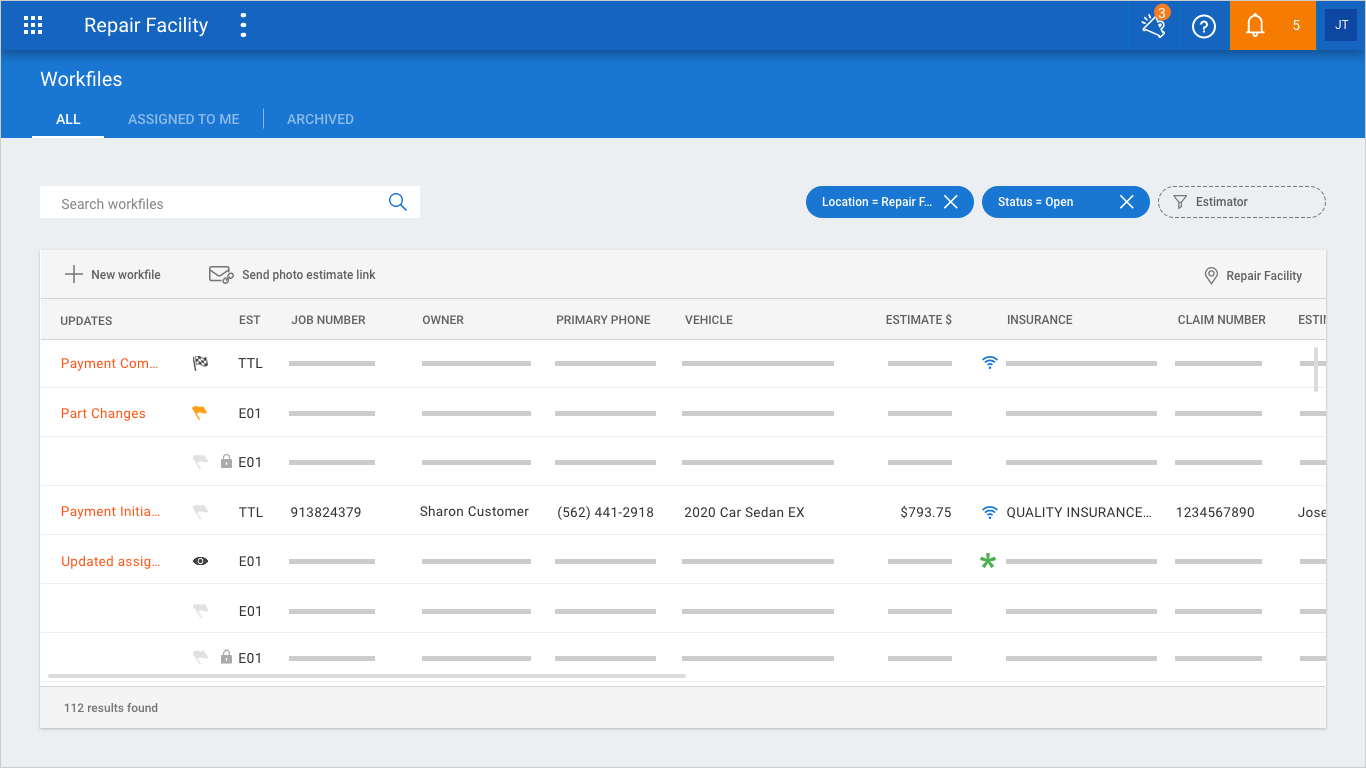Screen dimensions: 1366x768
Task: Toggle the eye icon on Updated assignment row
Action: (200, 562)
